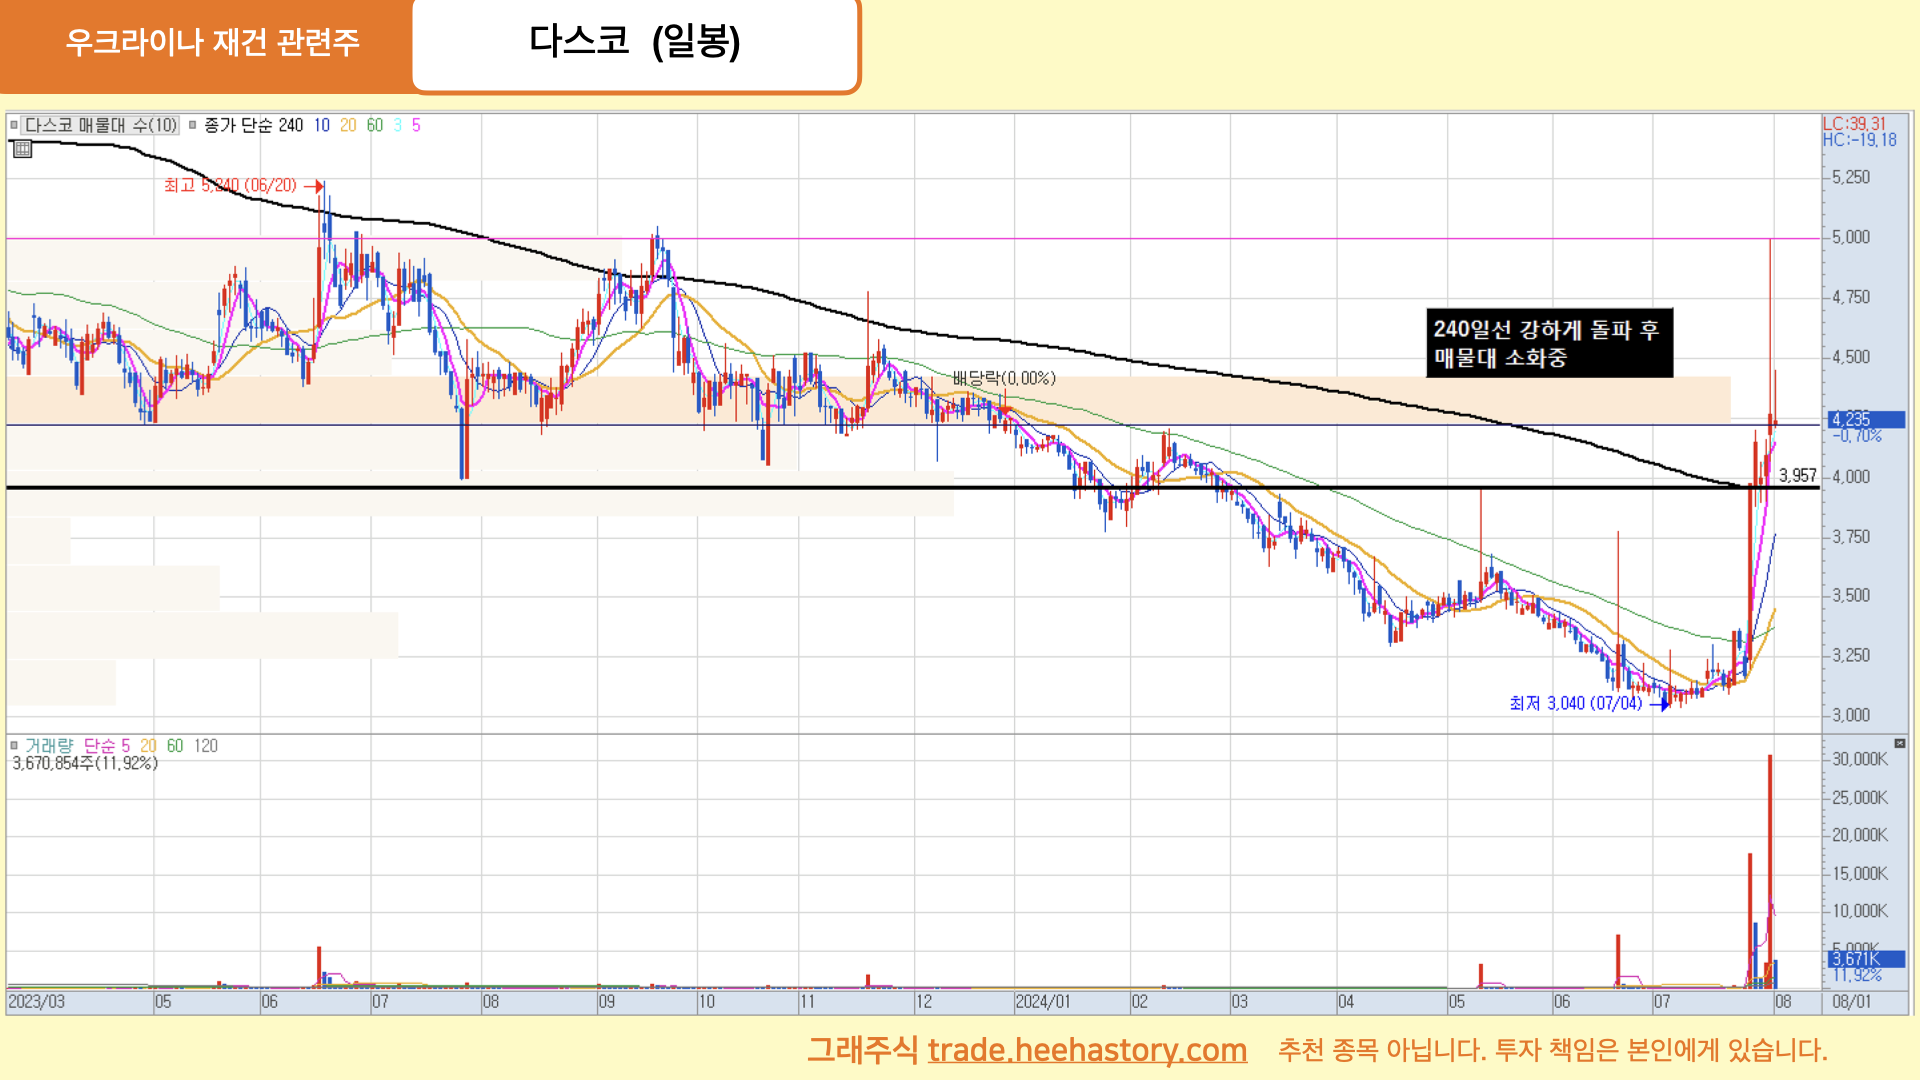Image resolution: width=1920 pixels, height=1080 pixels.
Task: Toggle the 종가 단순 moving average square
Action: 193,125
